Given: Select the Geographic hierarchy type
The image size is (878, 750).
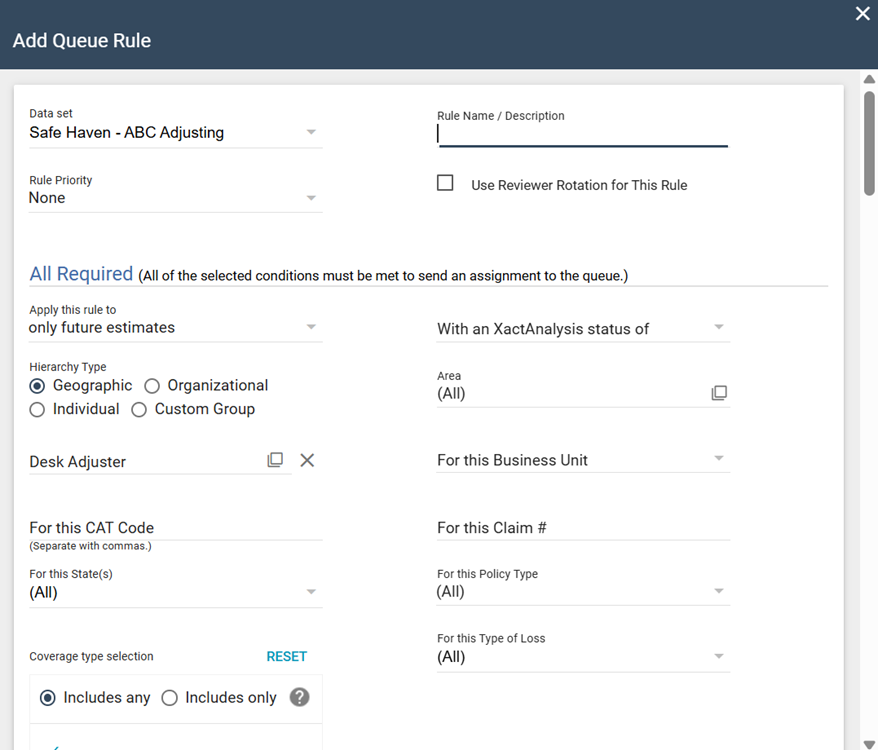Looking at the screenshot, I should pyautogui.click(x=38, y=386).
